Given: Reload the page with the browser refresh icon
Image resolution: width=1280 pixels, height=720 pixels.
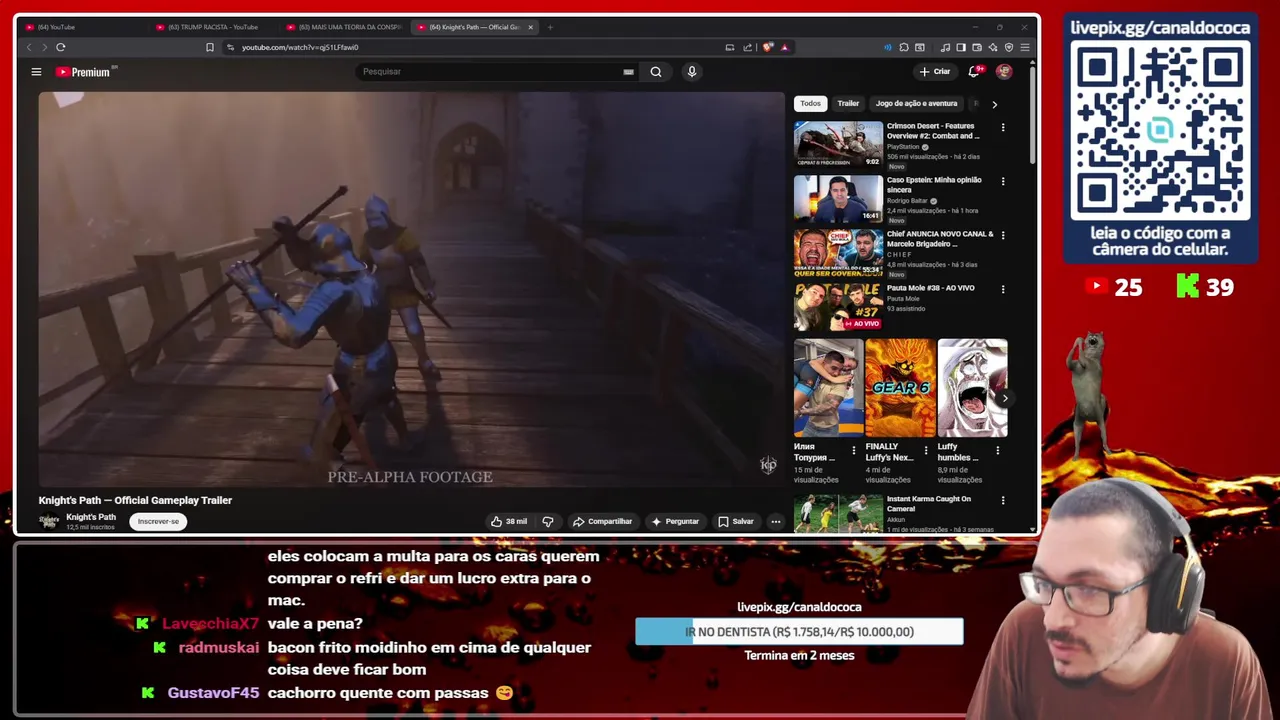Looking at the screenshot, I should pos(61,47).
